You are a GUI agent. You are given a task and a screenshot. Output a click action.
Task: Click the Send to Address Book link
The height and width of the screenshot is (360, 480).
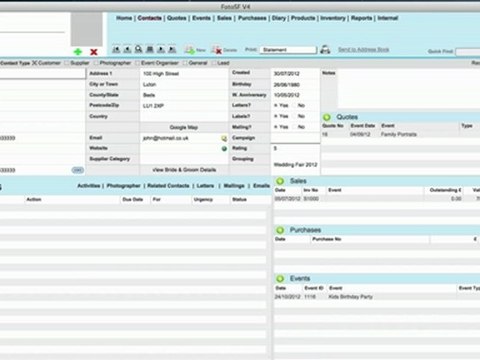point(364,50)
